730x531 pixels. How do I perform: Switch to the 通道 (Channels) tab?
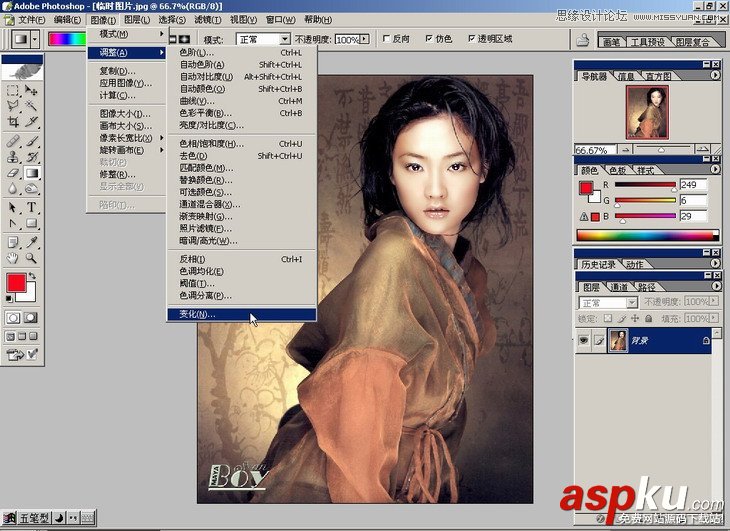[621, 286]
